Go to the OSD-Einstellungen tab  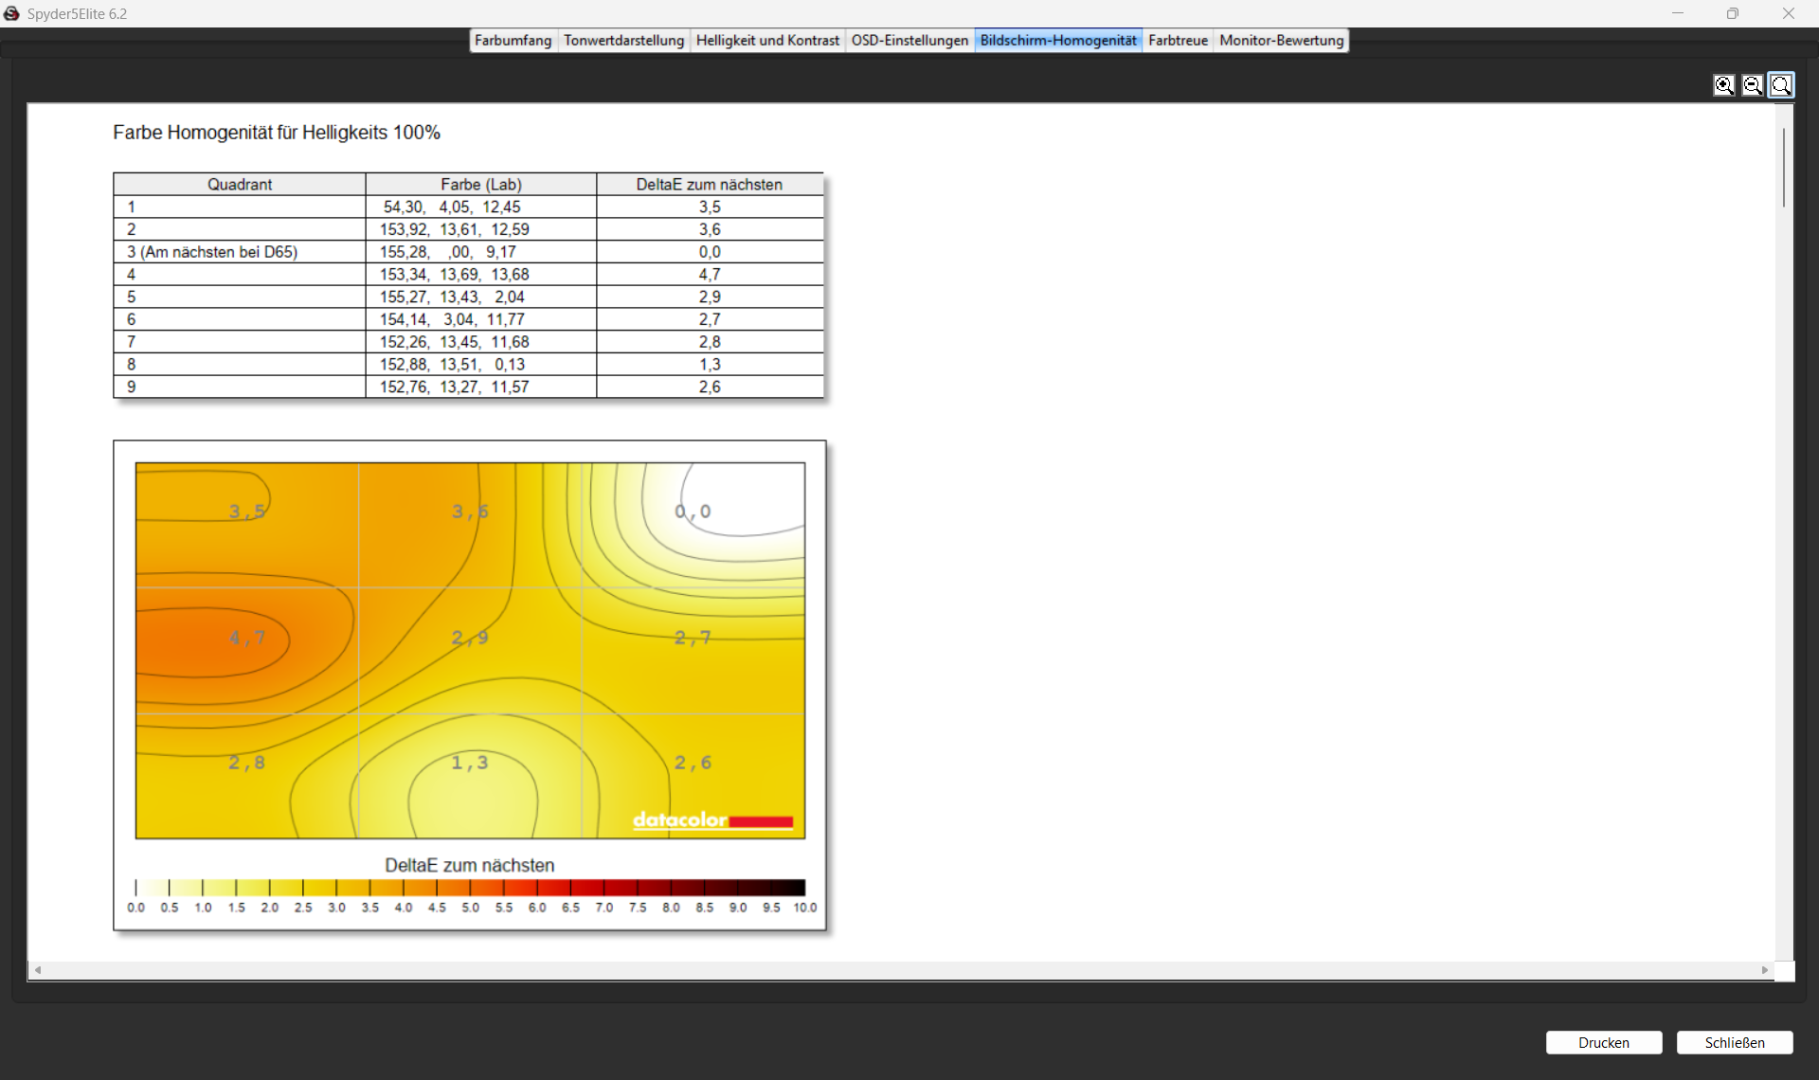[x=909, y=40]
